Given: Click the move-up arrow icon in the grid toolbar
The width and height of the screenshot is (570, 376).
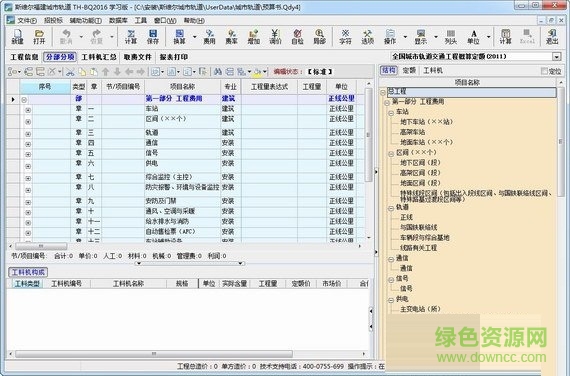Looking at the screenshot, I should pos(105,72).
